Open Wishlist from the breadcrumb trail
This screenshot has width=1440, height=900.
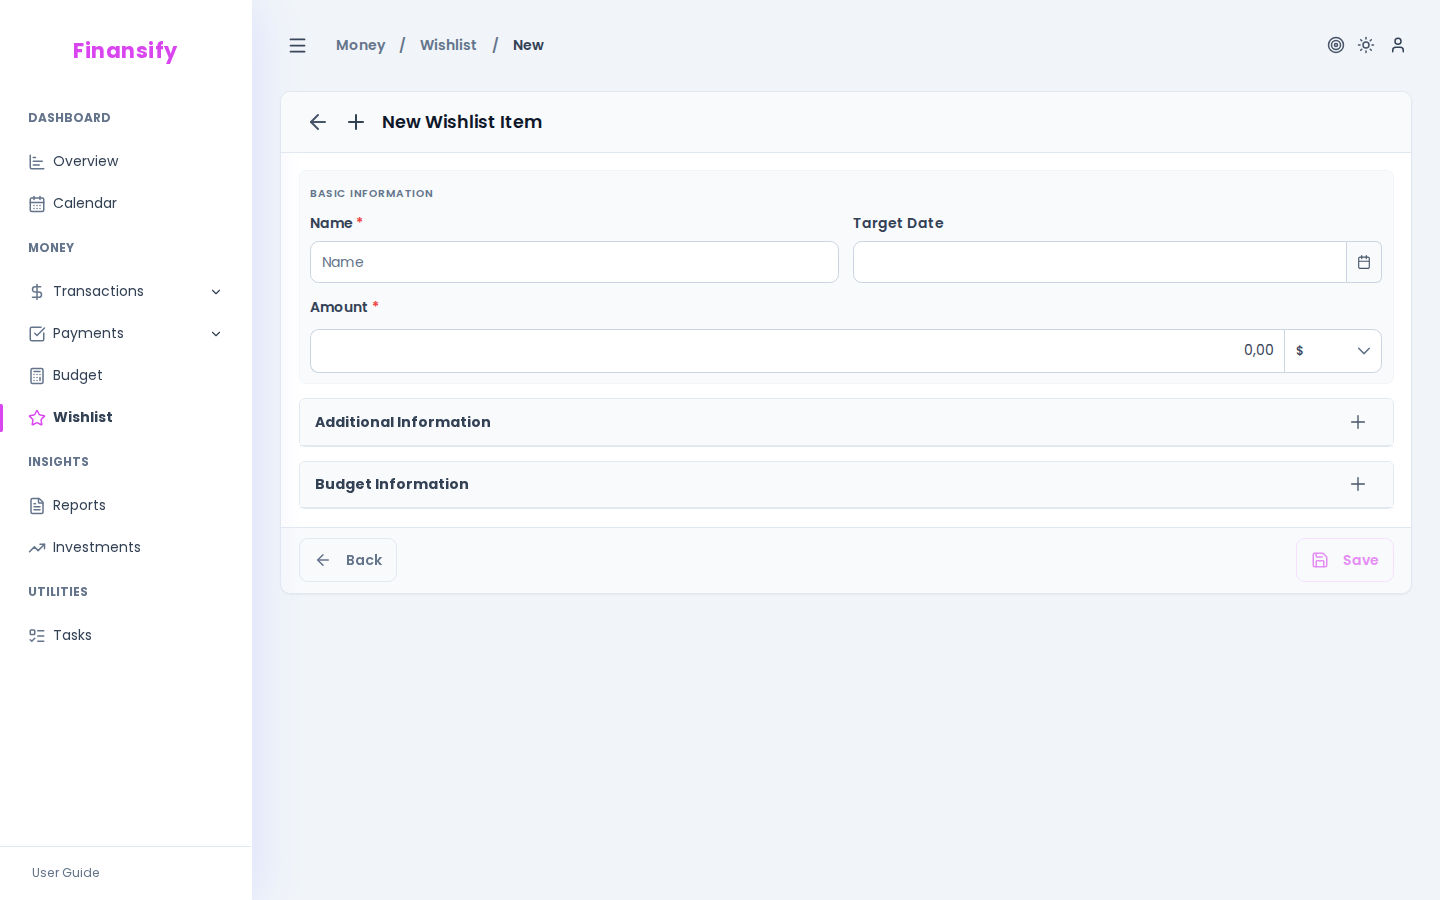[448, 45]
